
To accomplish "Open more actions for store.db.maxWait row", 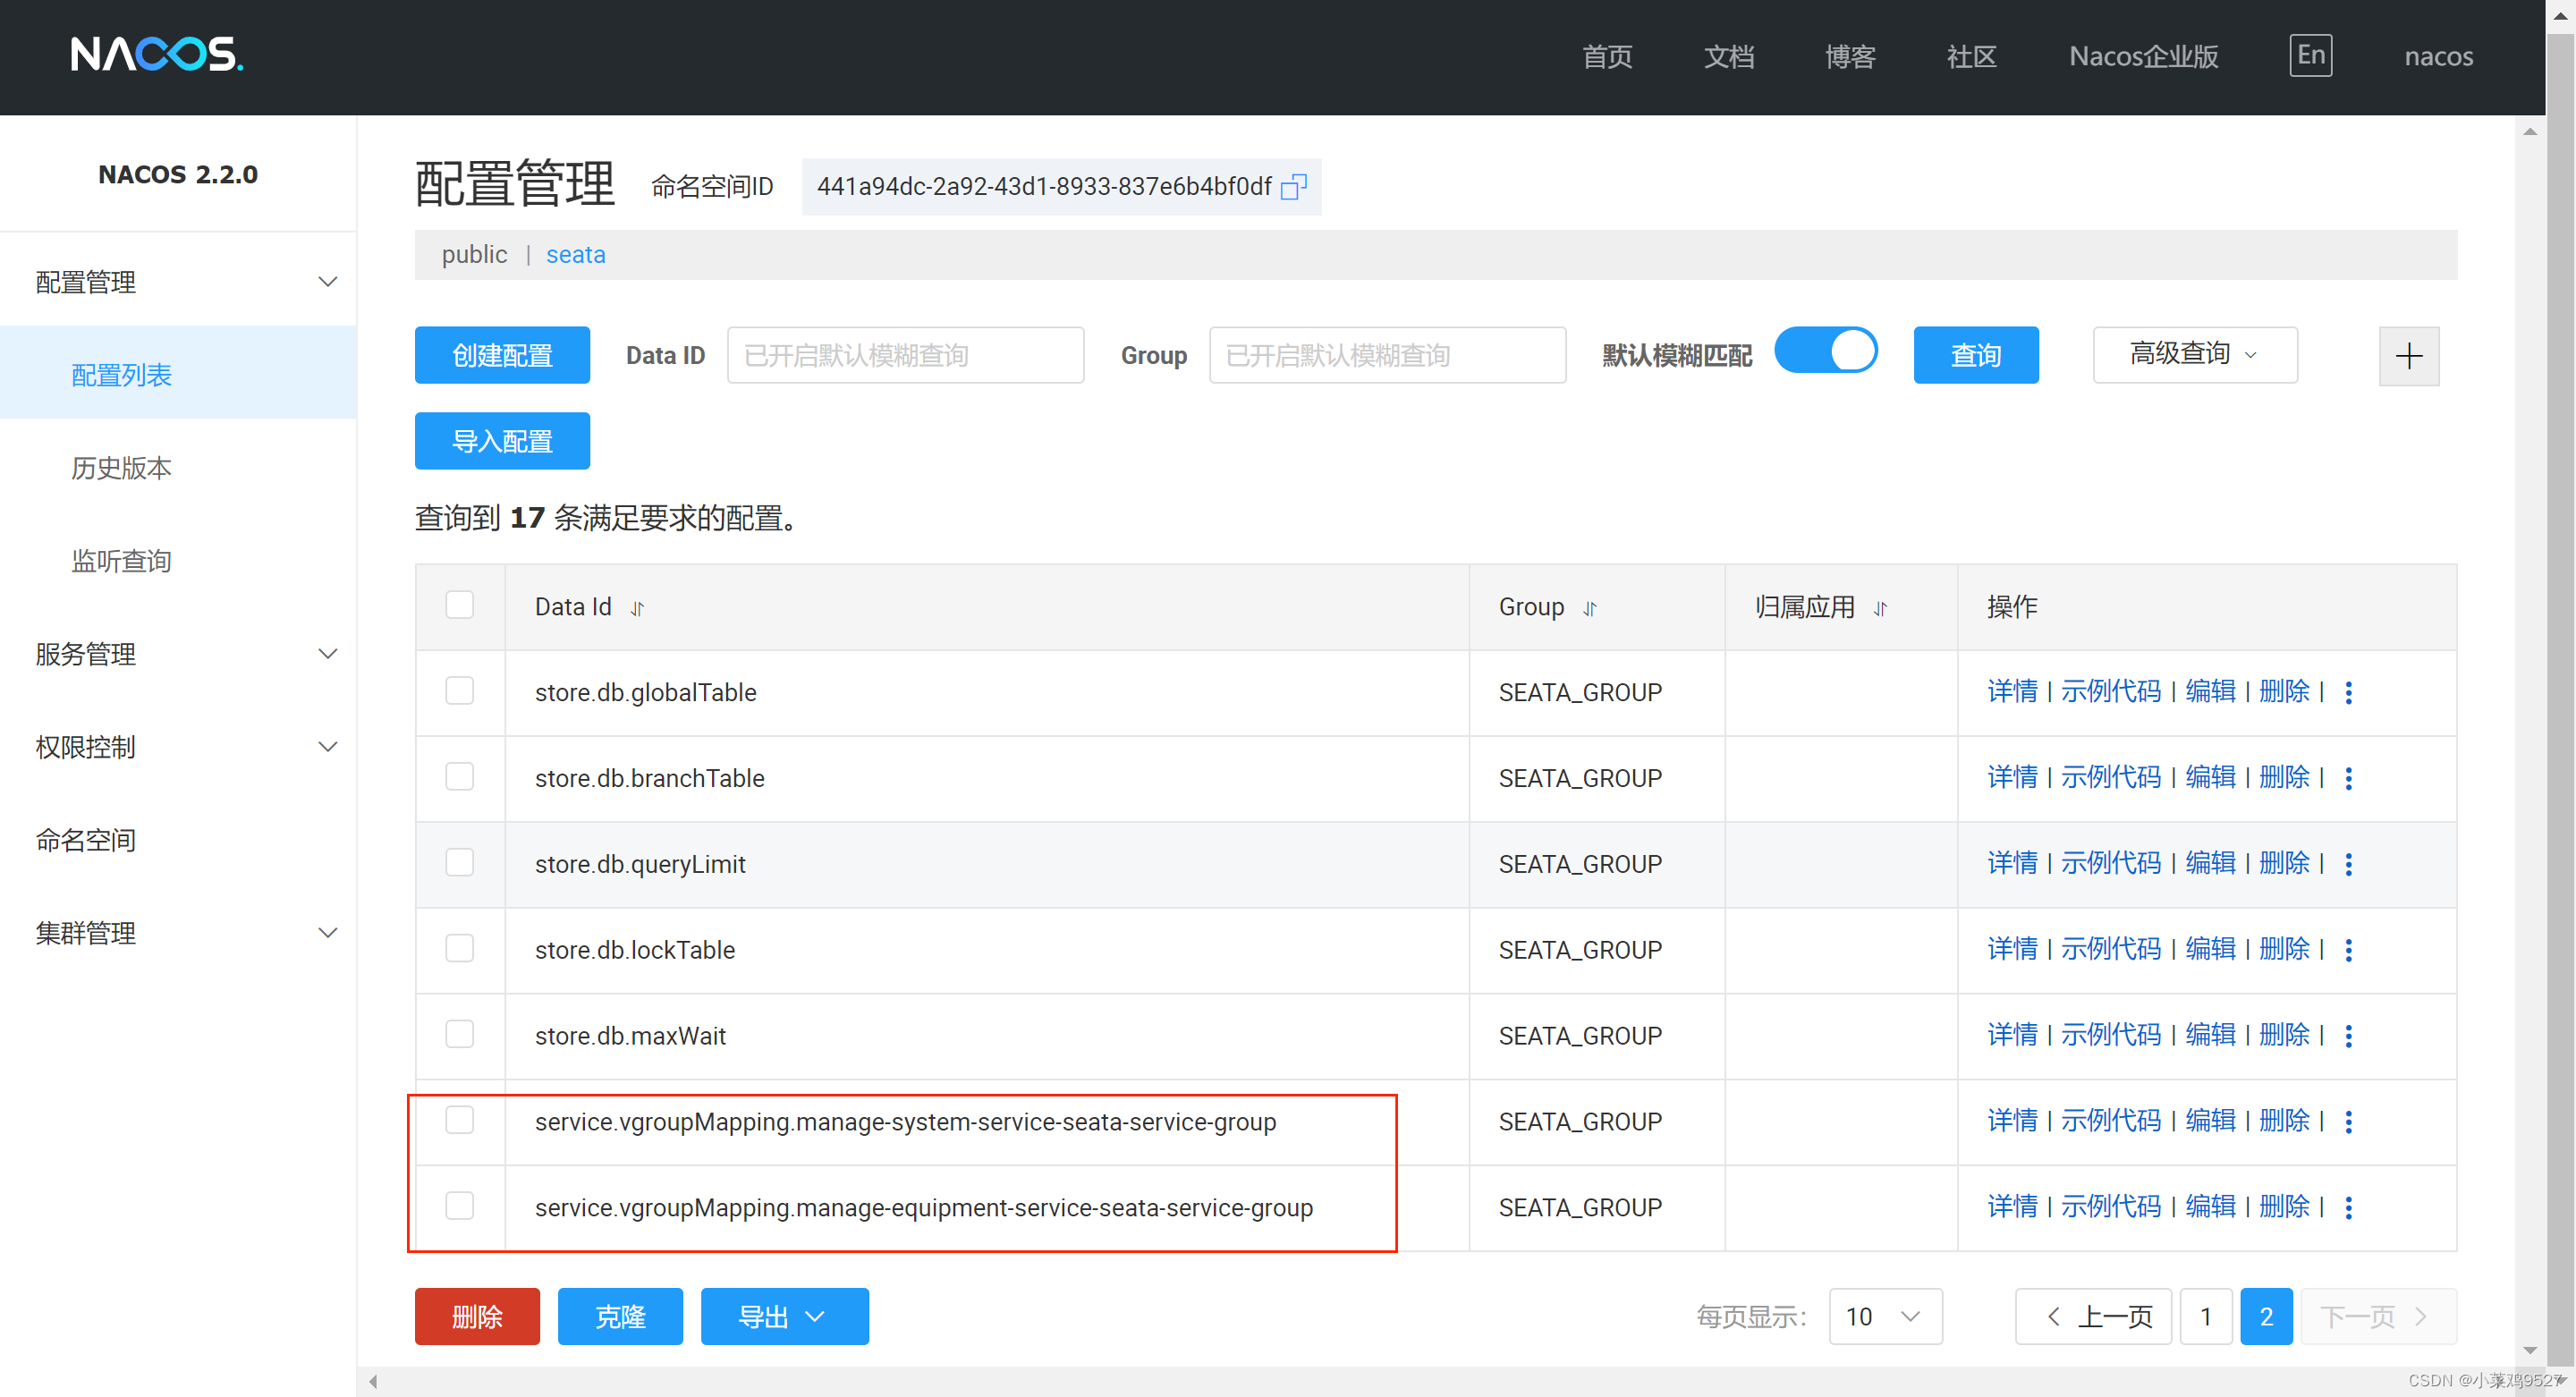I will click(x=2349, y=1036).
